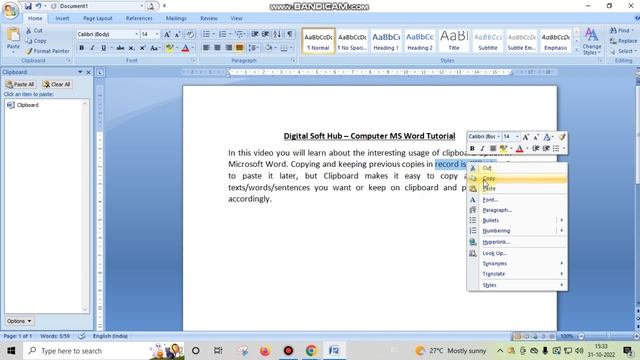This screenshot has height=360, width=640.
Task: Open the References ribbon tab
Action: [x=139, y=18]
